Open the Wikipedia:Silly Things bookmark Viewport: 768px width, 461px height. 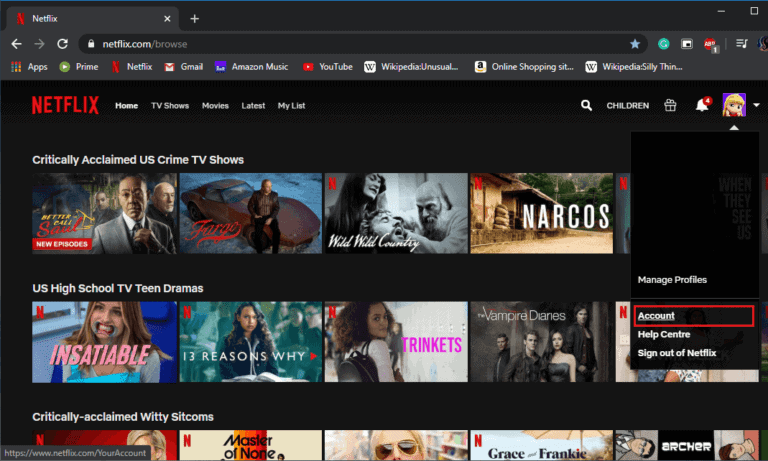(x=634, y=67)
